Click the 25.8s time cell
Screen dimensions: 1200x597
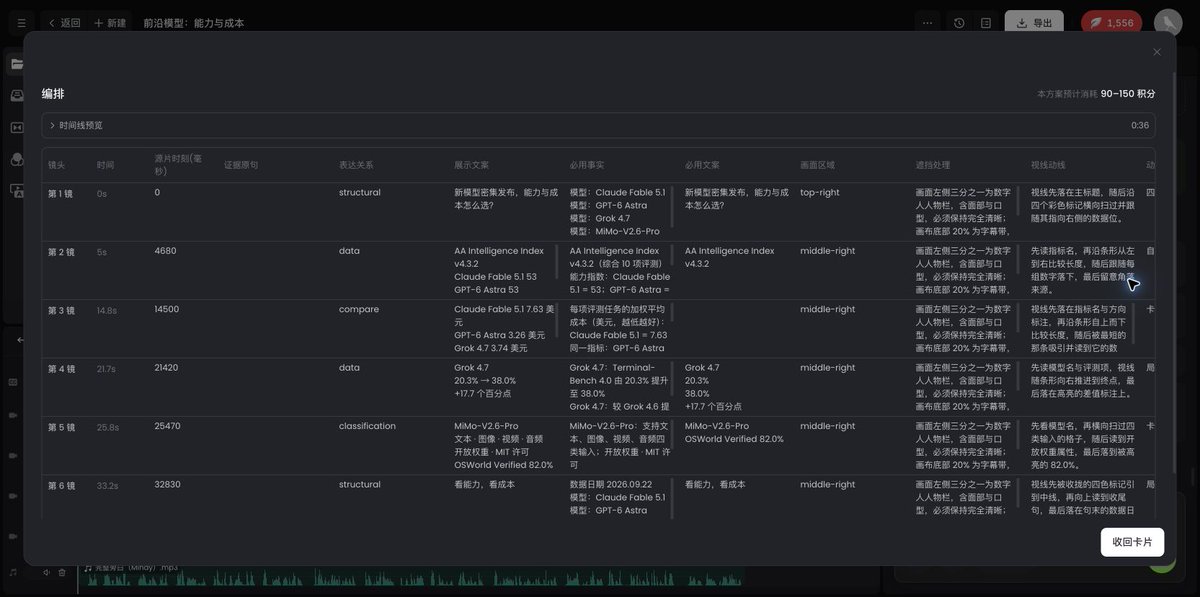click(x=107, y=427)
